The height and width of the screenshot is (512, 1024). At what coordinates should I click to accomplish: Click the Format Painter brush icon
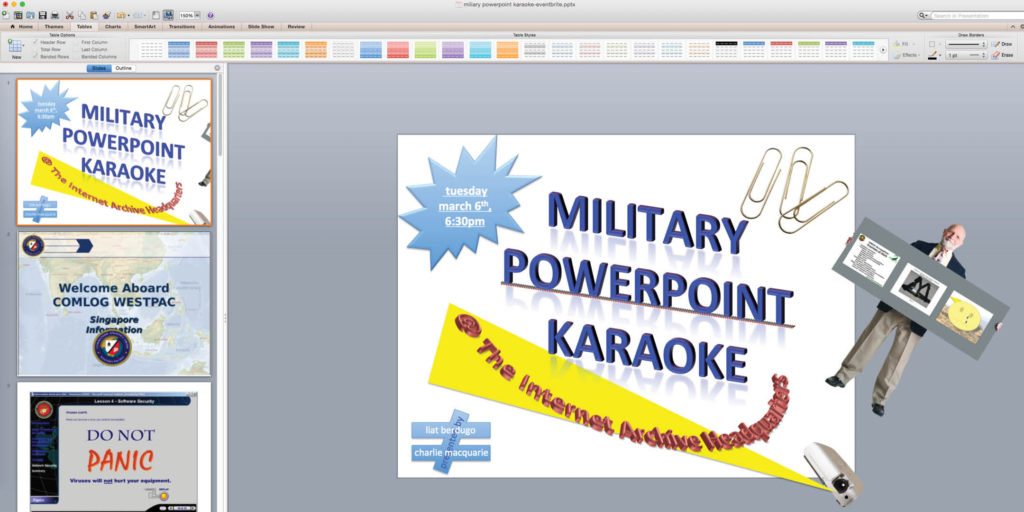click(x=106, y=15)
